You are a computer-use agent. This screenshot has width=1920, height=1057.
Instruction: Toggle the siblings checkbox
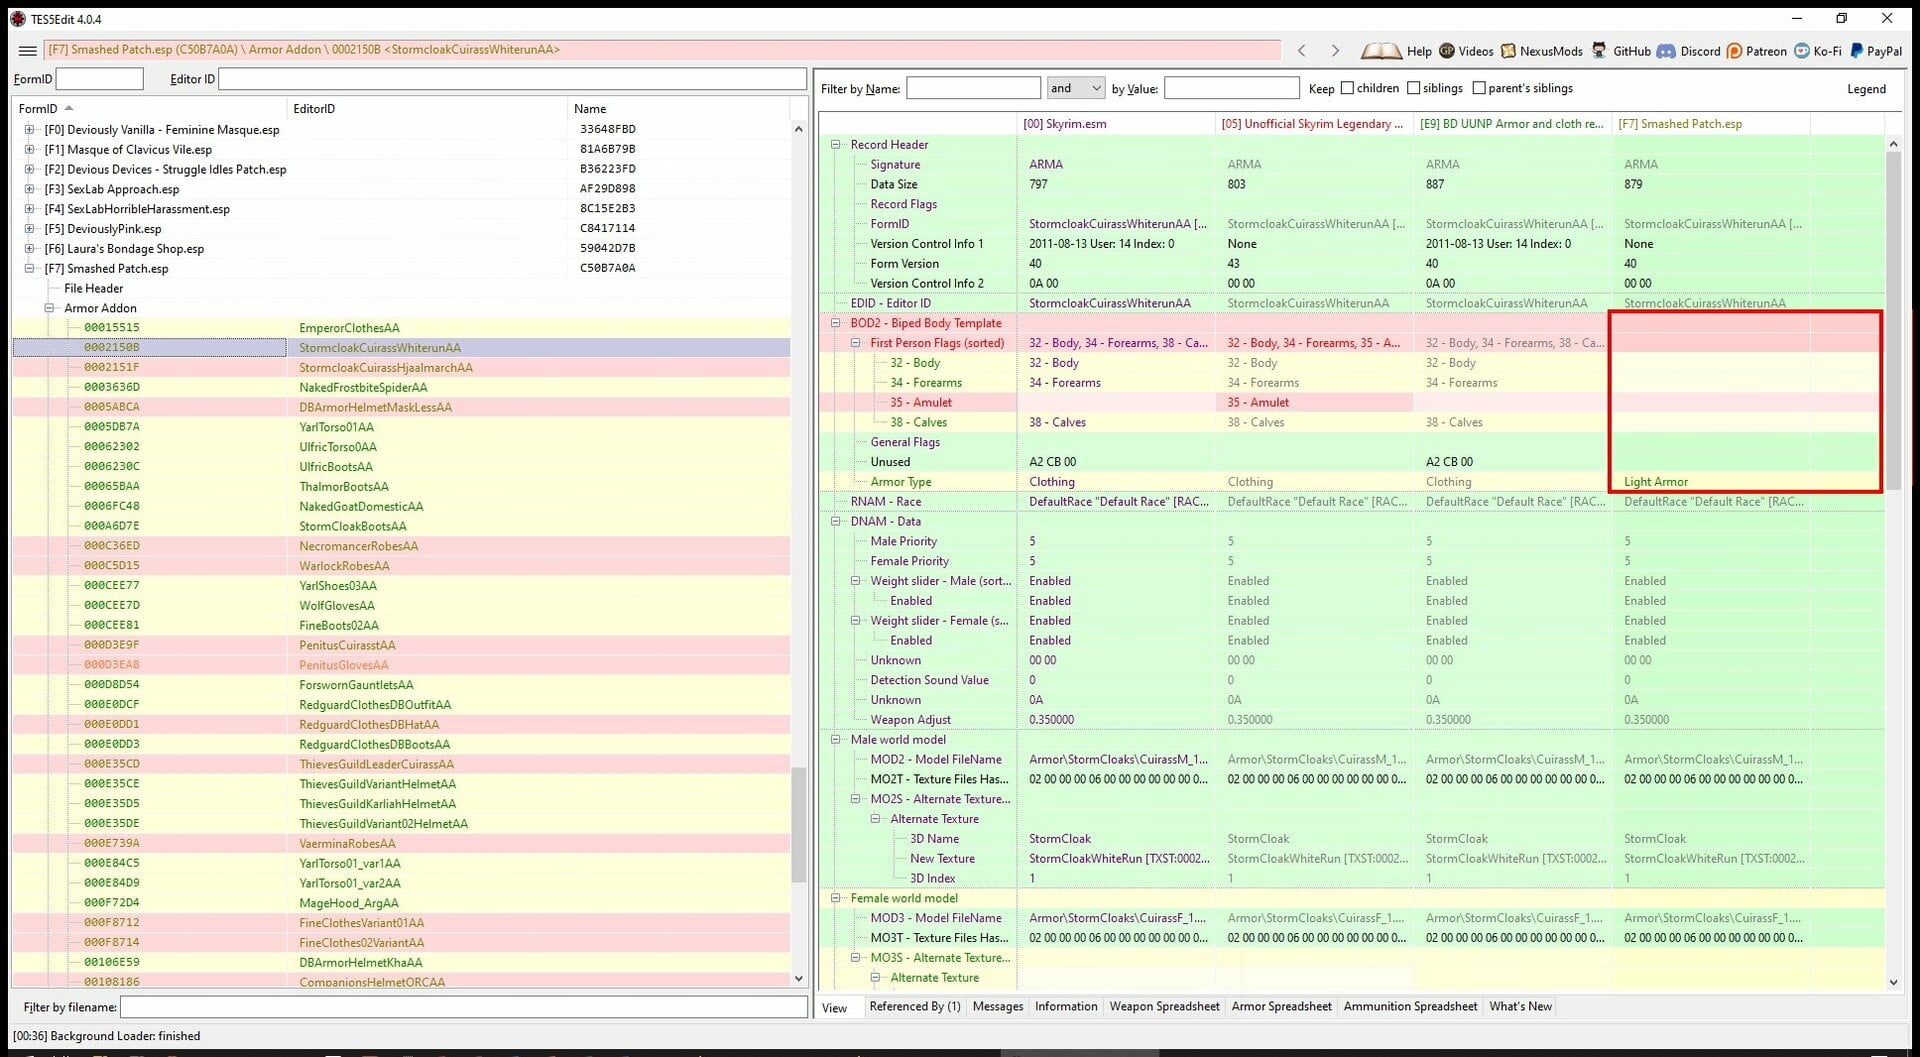click(1413, 88)
